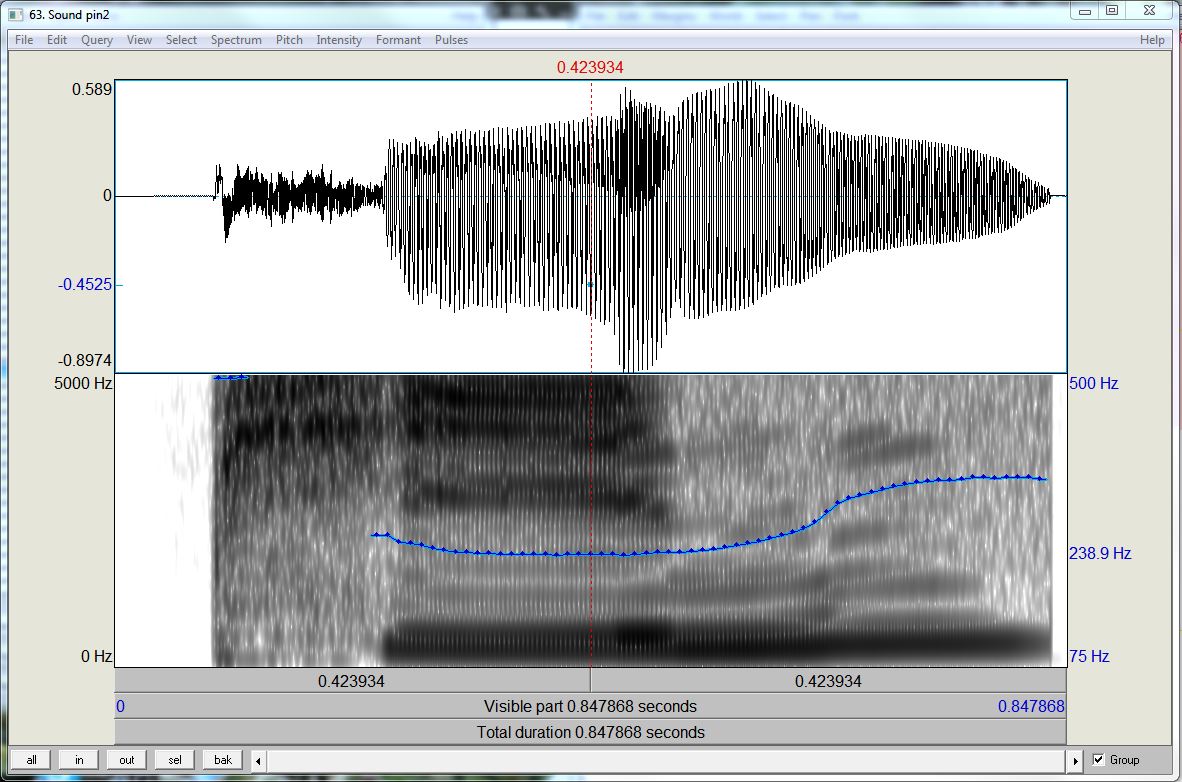Click the 75 Hz pitch floor label

point(1089,656)
